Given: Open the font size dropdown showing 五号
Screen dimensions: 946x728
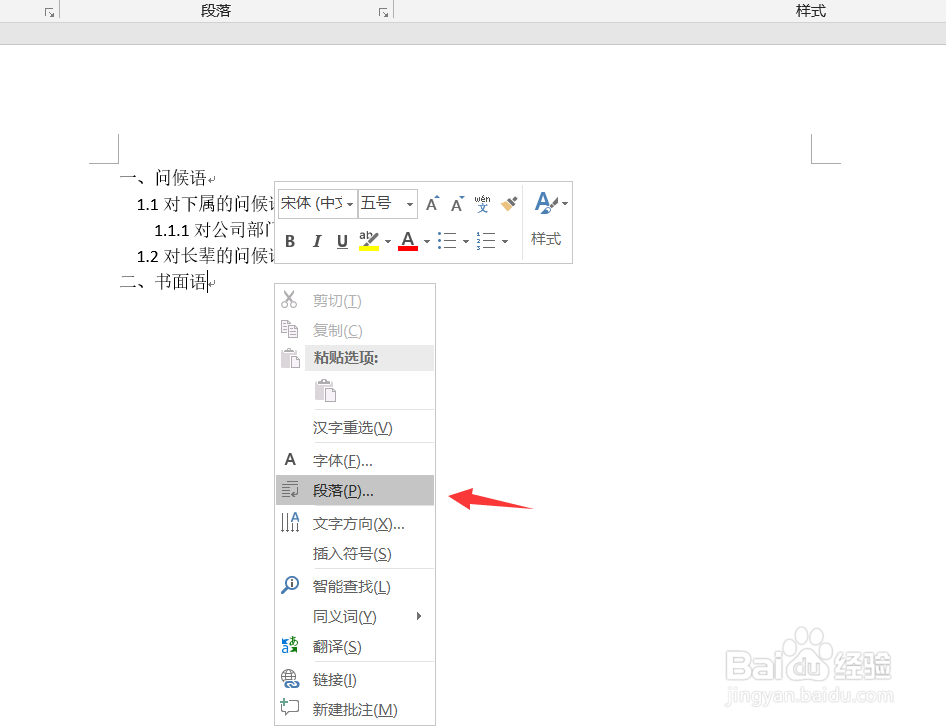Looking at the screenshot, I should pos(410,203).
